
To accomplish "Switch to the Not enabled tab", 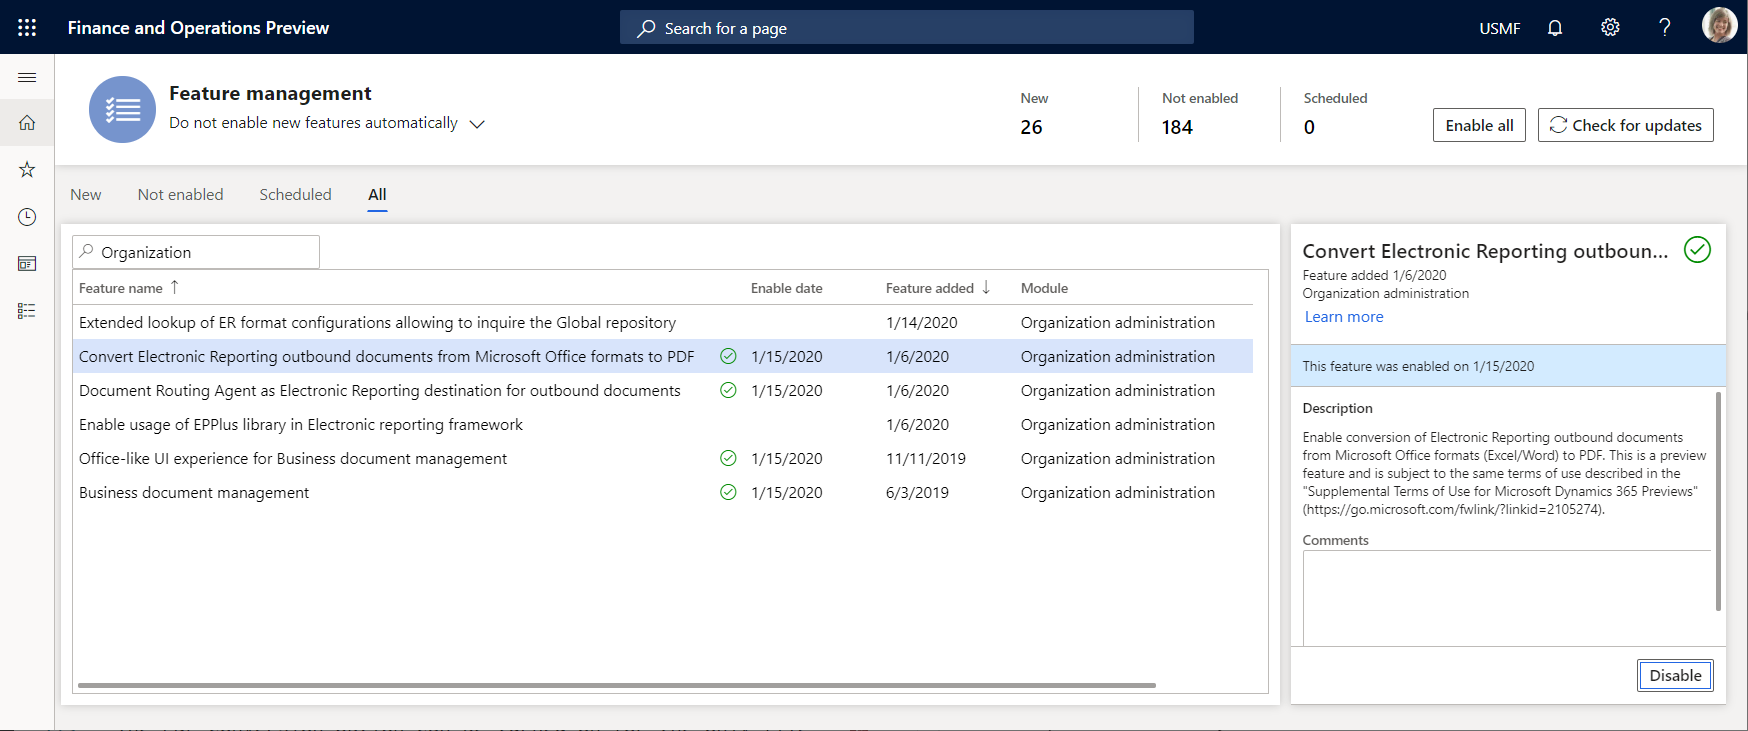I will (180, 195).
